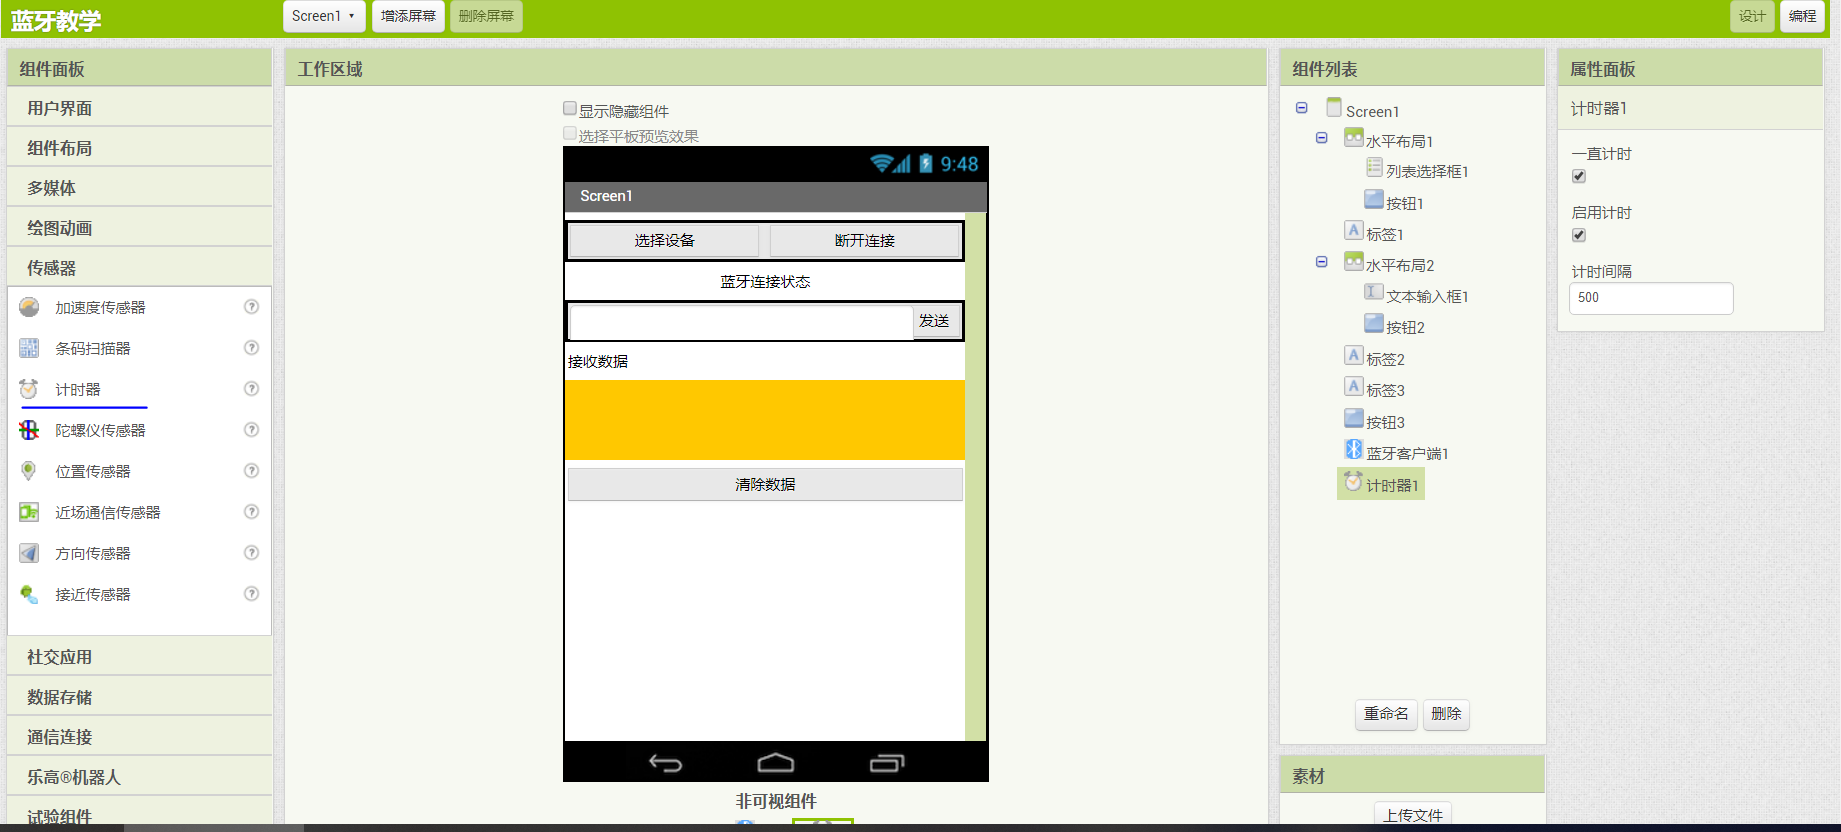The height and width of the screenshot is (832, 1841).
Task: Select the 接近传感器 proximity icon
Action: pos(29,594)
